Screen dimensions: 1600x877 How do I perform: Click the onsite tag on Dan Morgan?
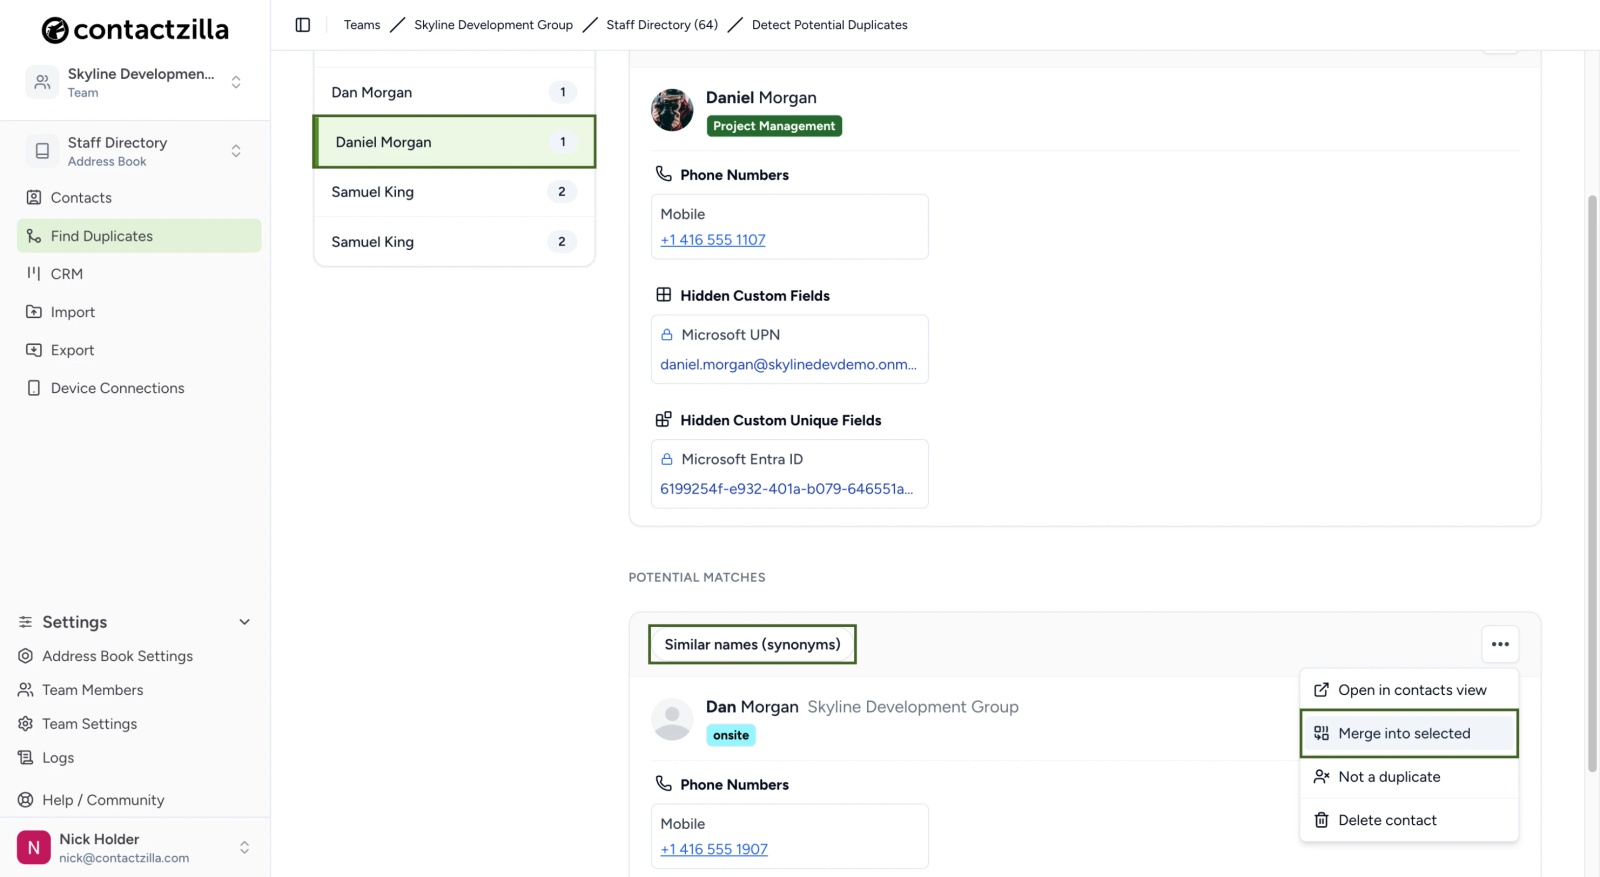point(731,735)
